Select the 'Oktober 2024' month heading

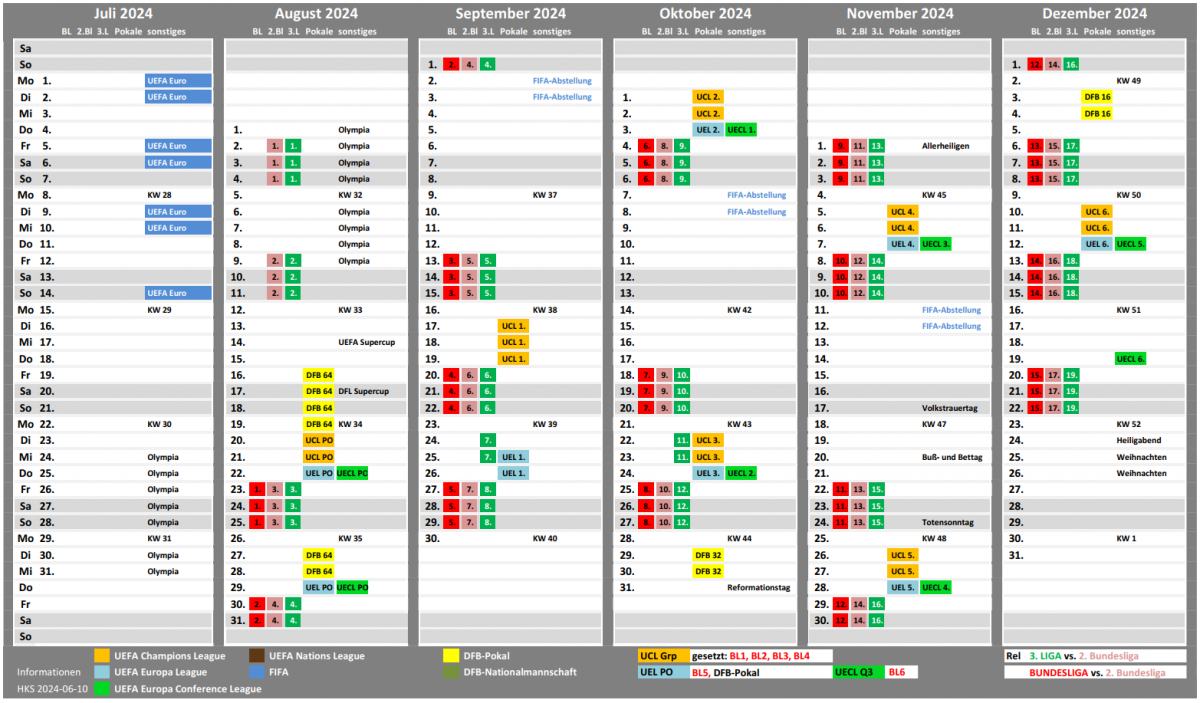[x=705, y=14]
